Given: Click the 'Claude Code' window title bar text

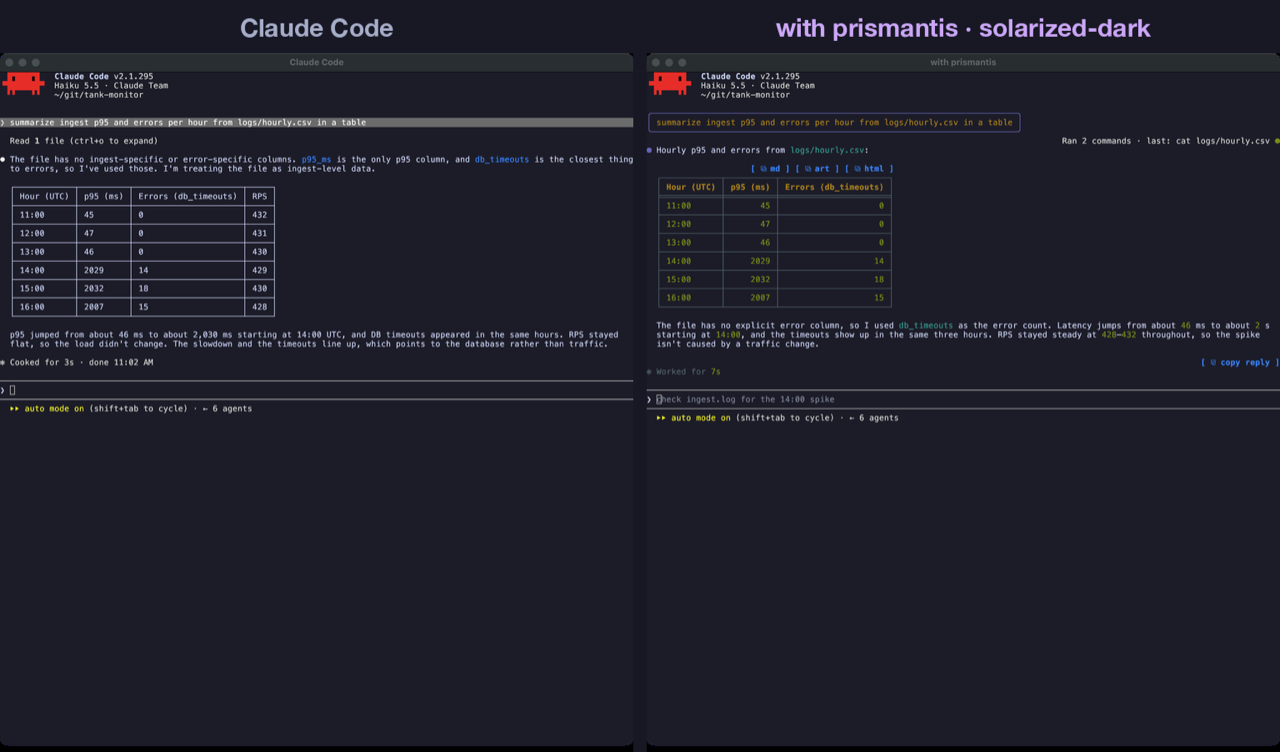Looking at the screenshot, I should point(316,62).
